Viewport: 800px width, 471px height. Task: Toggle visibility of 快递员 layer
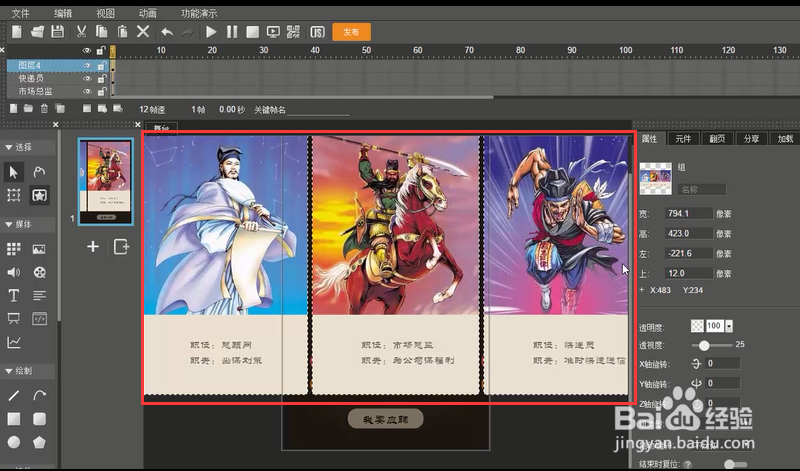(87, 79)
